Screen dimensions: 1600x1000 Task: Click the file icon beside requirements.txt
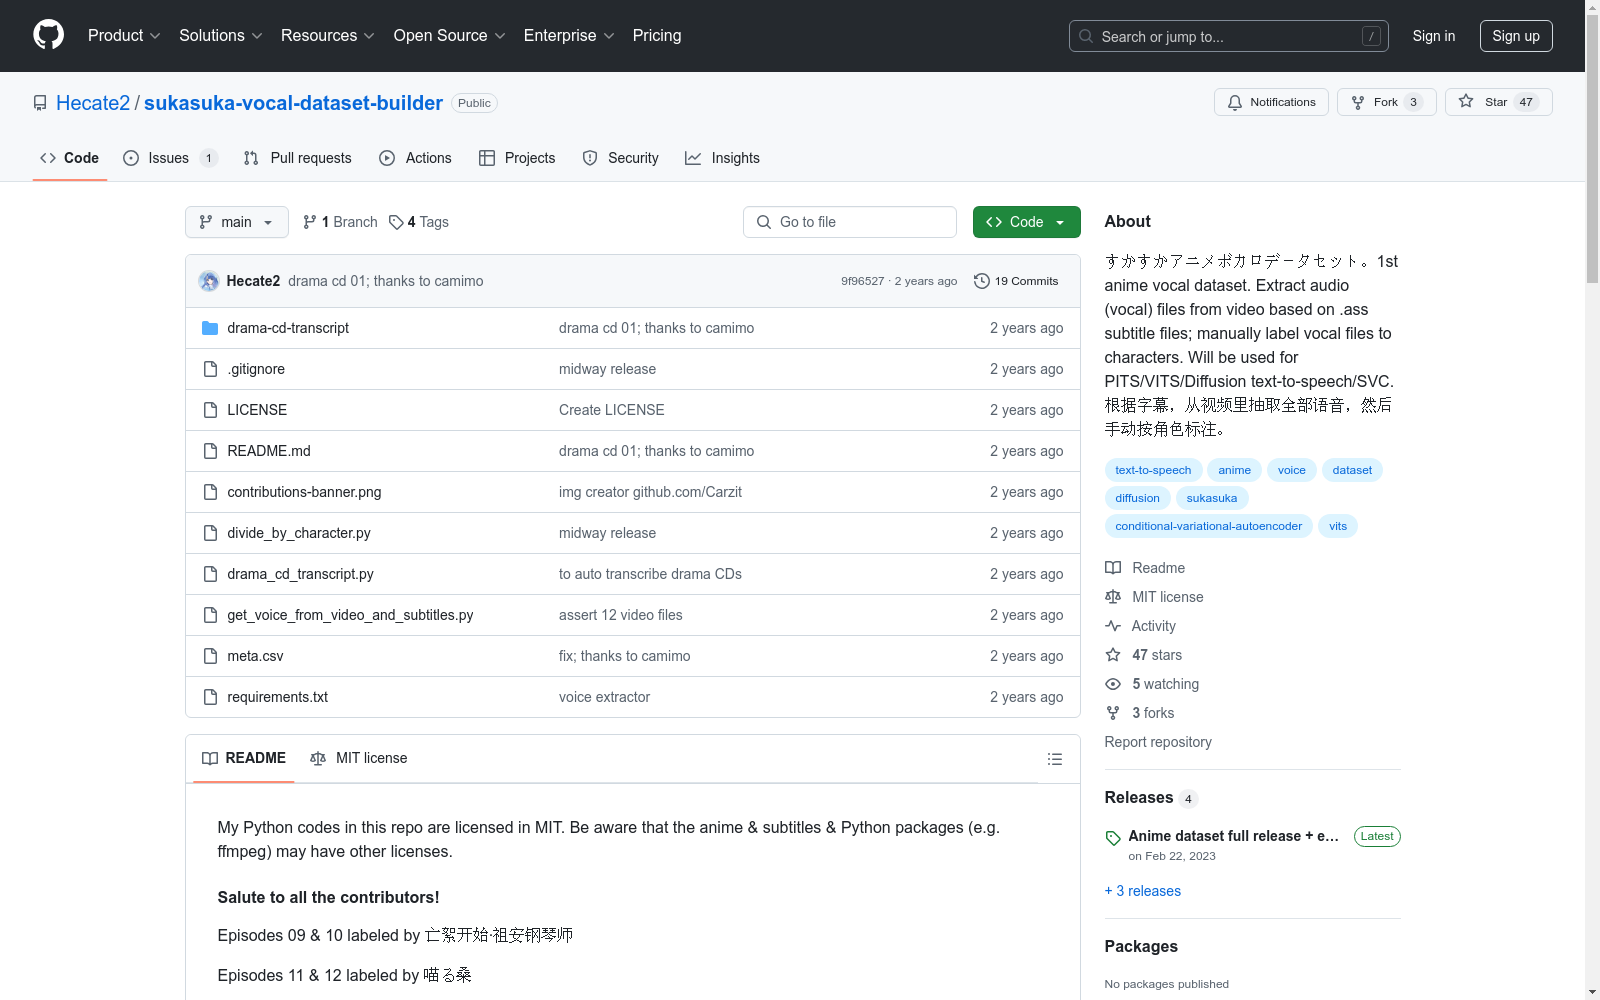point(210,697)
